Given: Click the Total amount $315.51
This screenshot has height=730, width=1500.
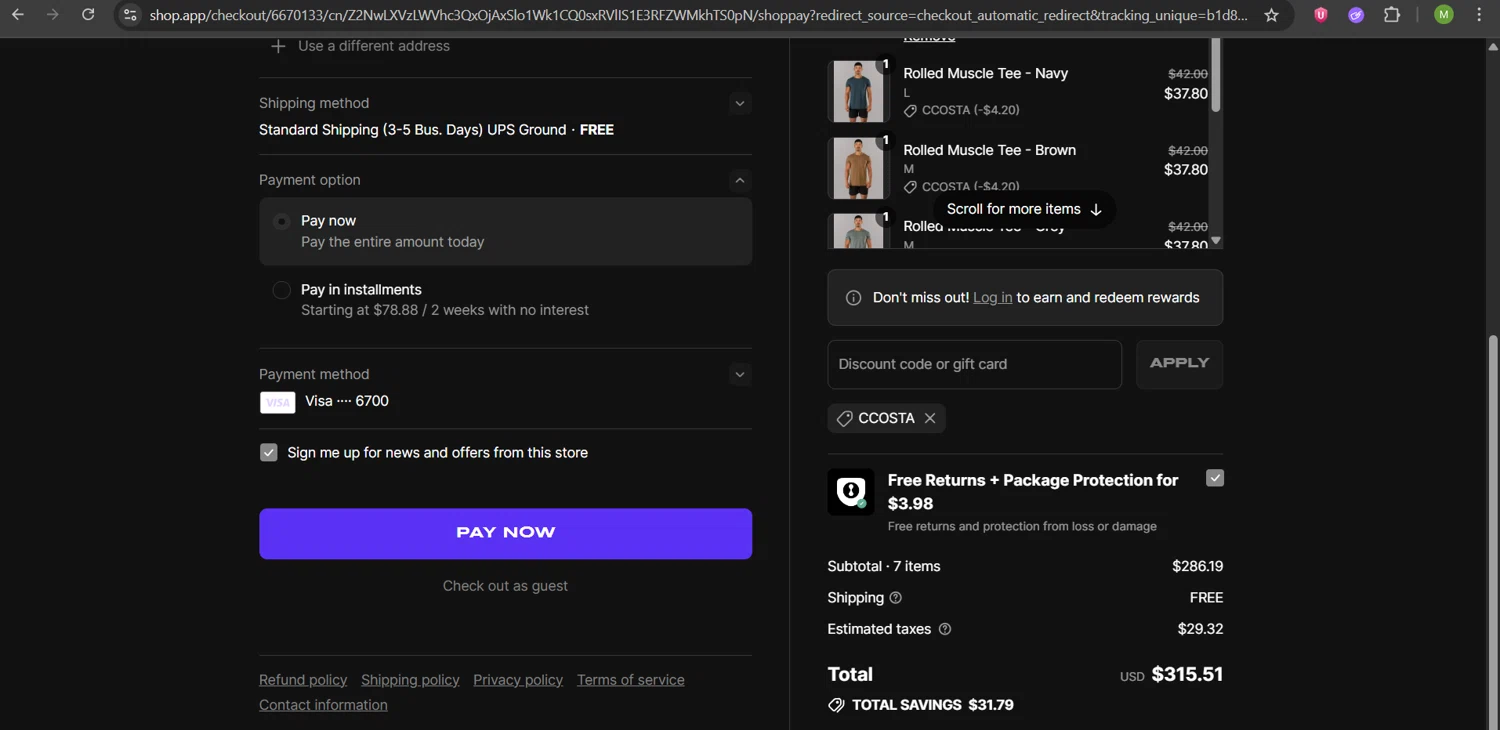Looking at the screenshot, I should [x=1187, y=675].
